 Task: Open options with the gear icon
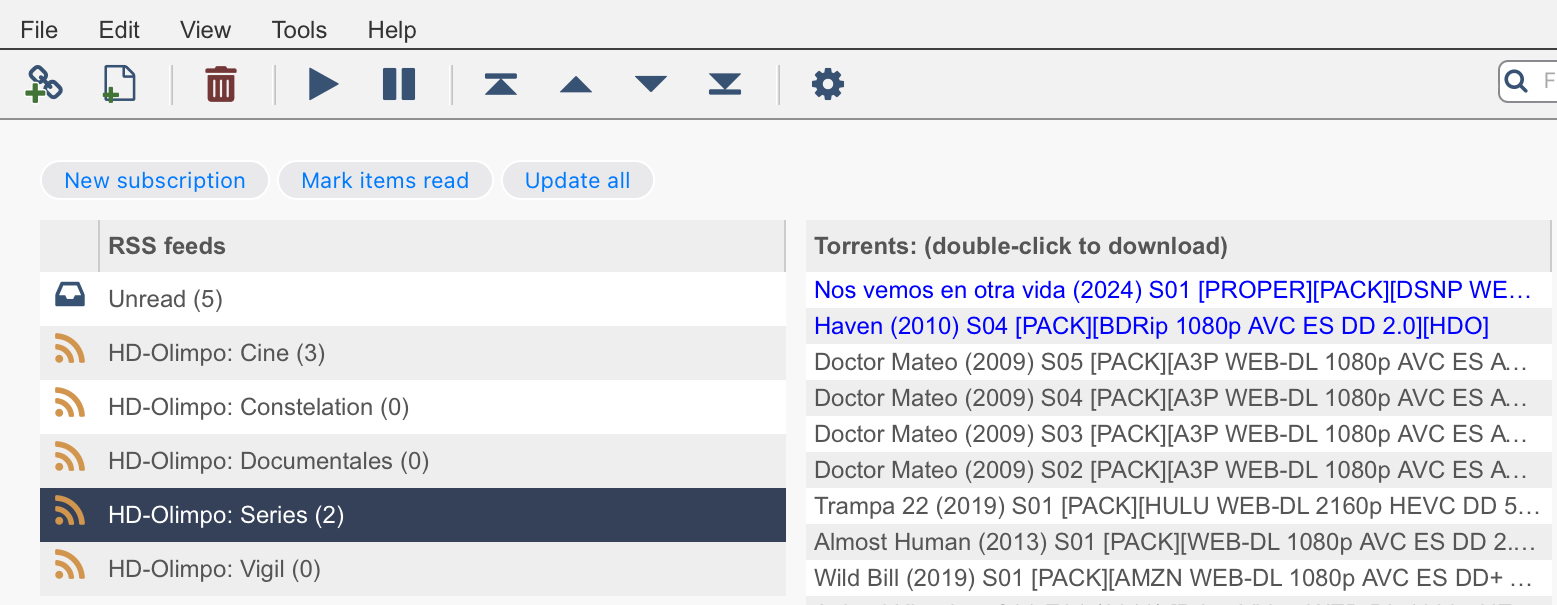click(x=828, y=84)
